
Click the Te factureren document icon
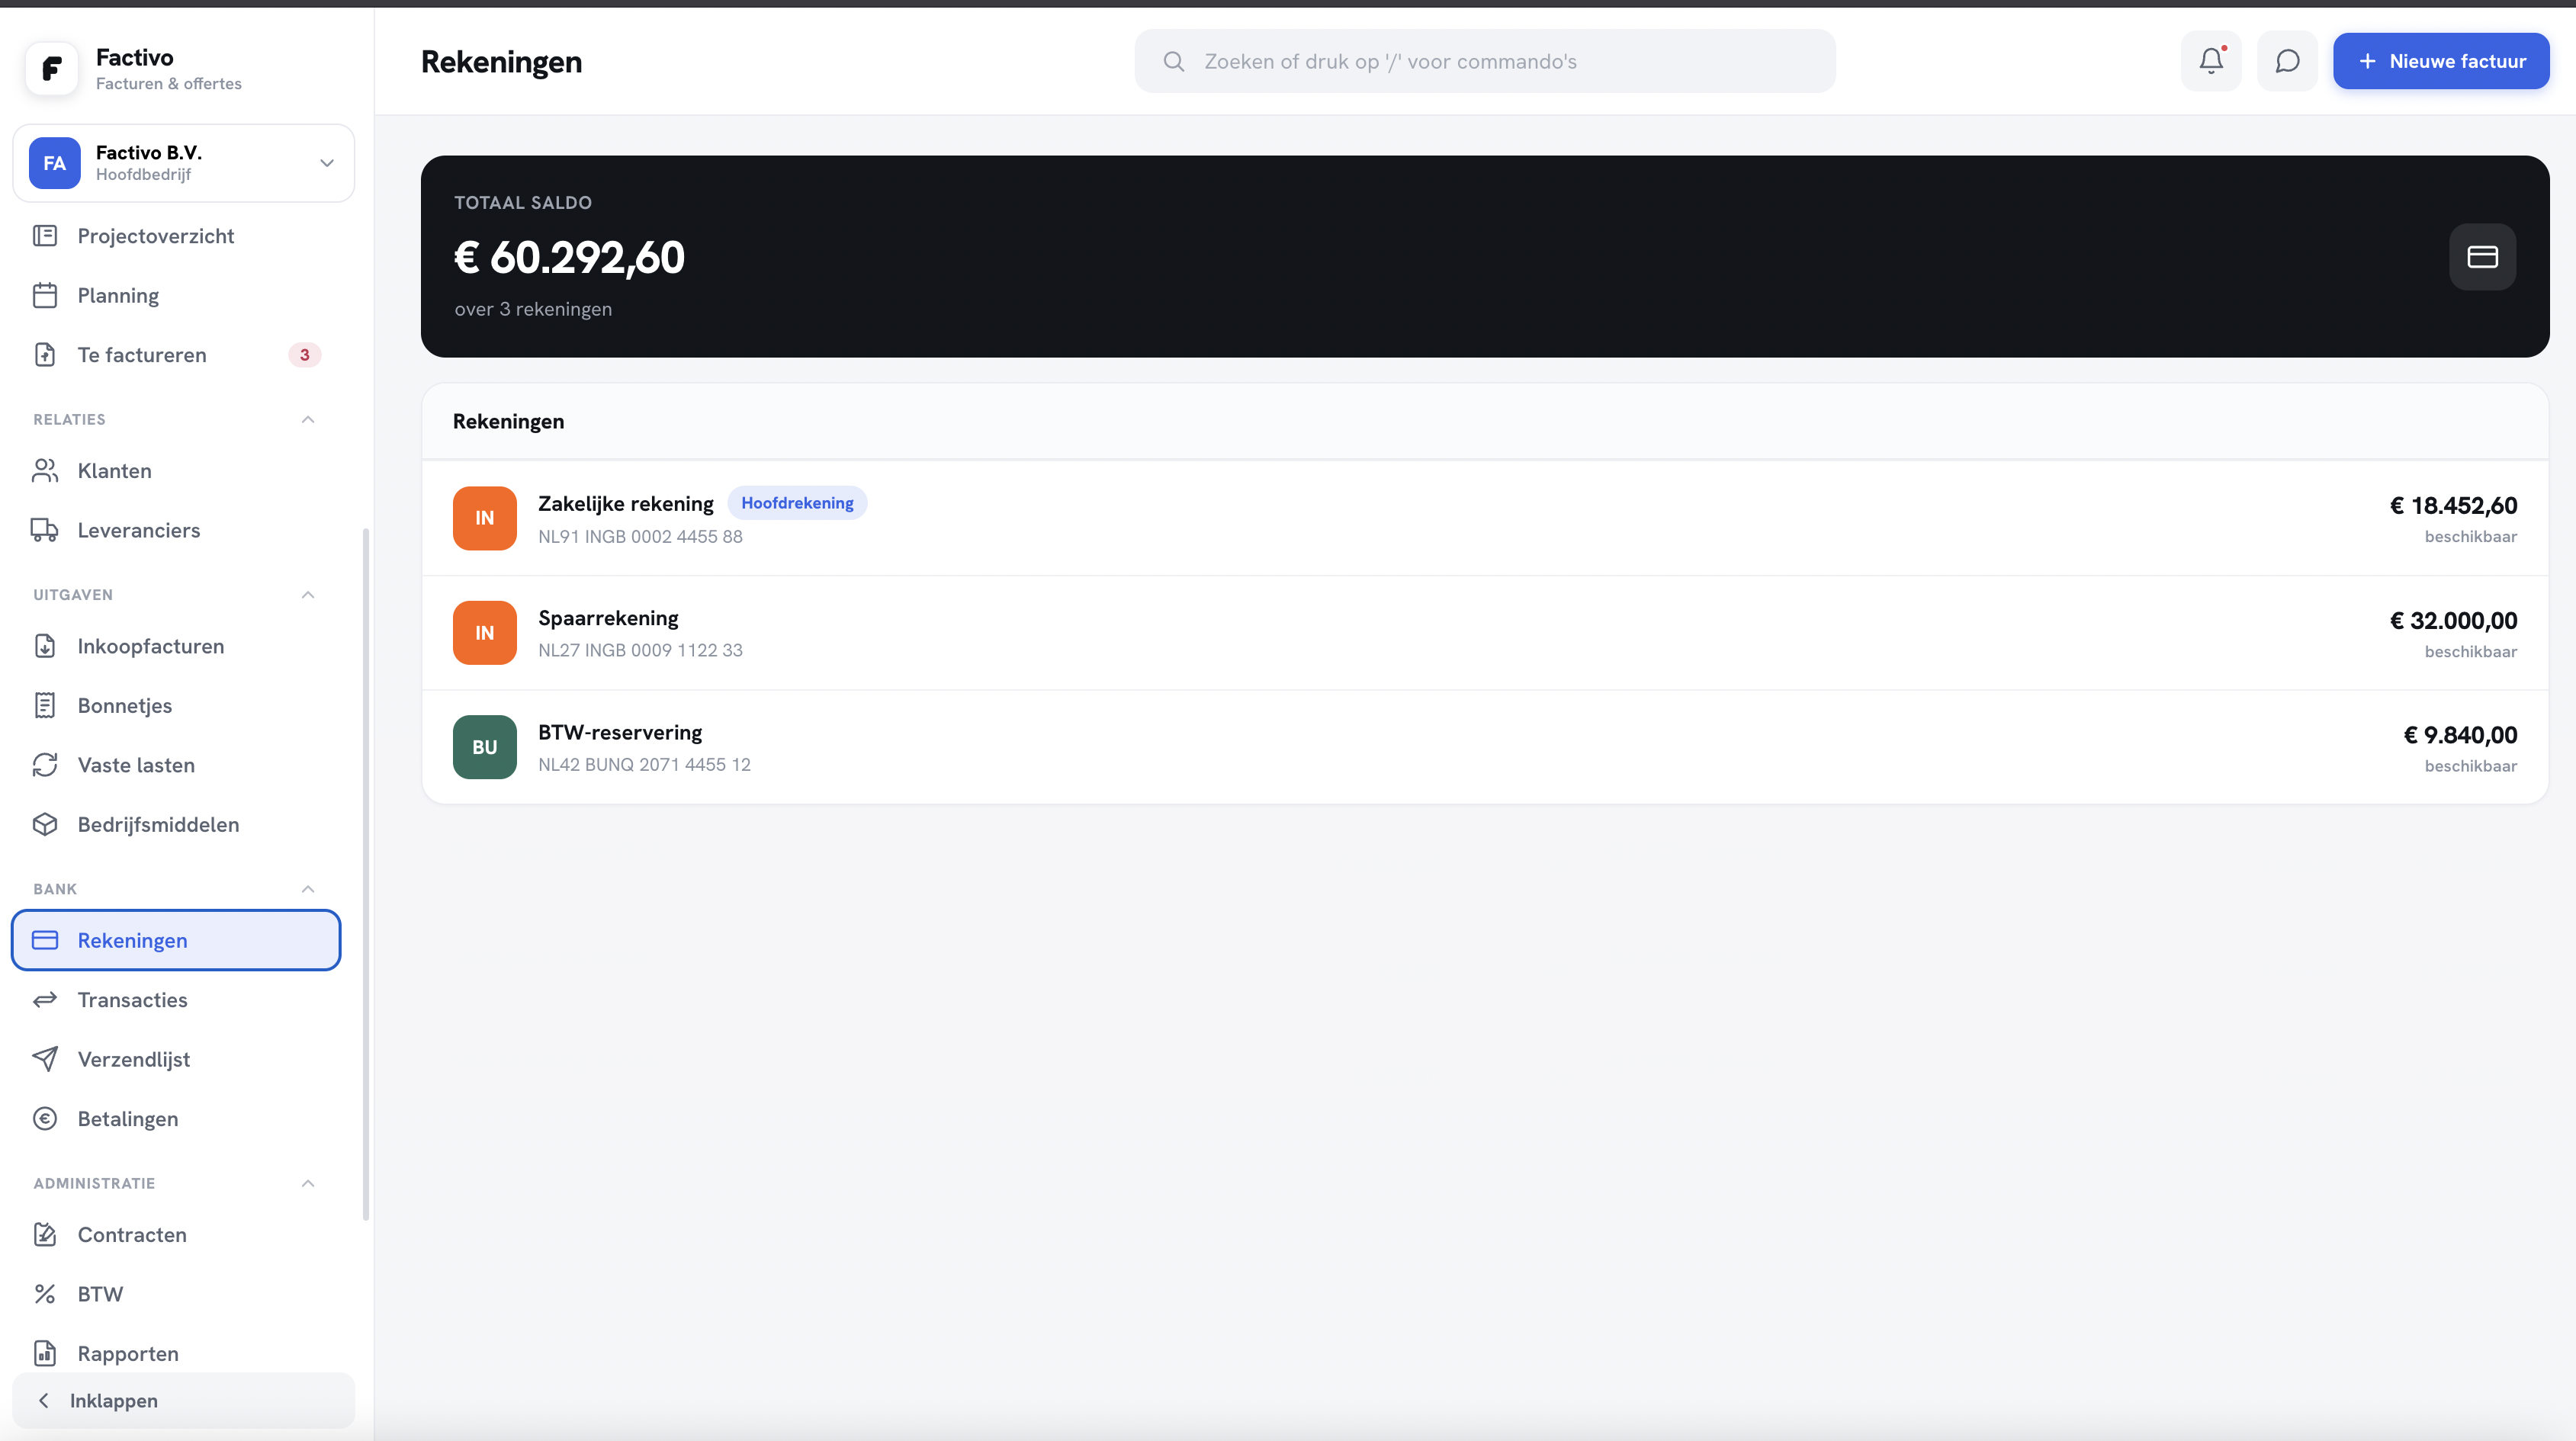point(45,355)
